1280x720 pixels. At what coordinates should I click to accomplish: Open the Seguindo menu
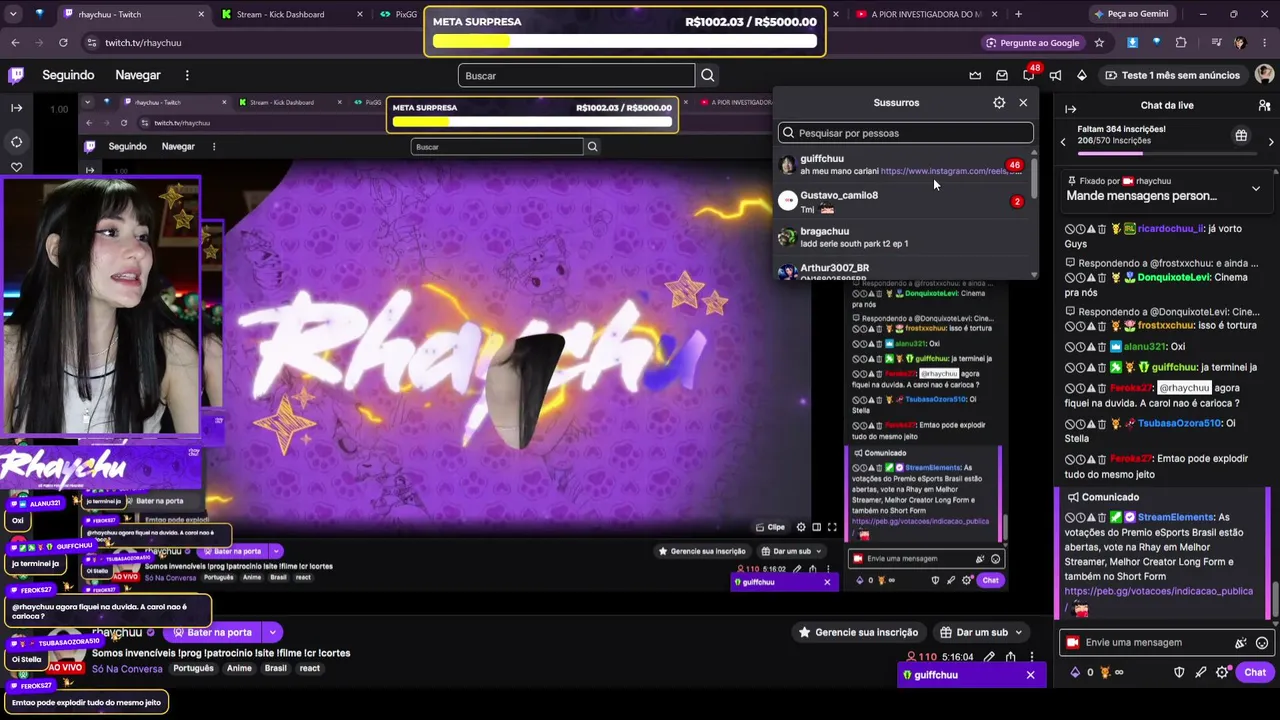tap(68, 75)
